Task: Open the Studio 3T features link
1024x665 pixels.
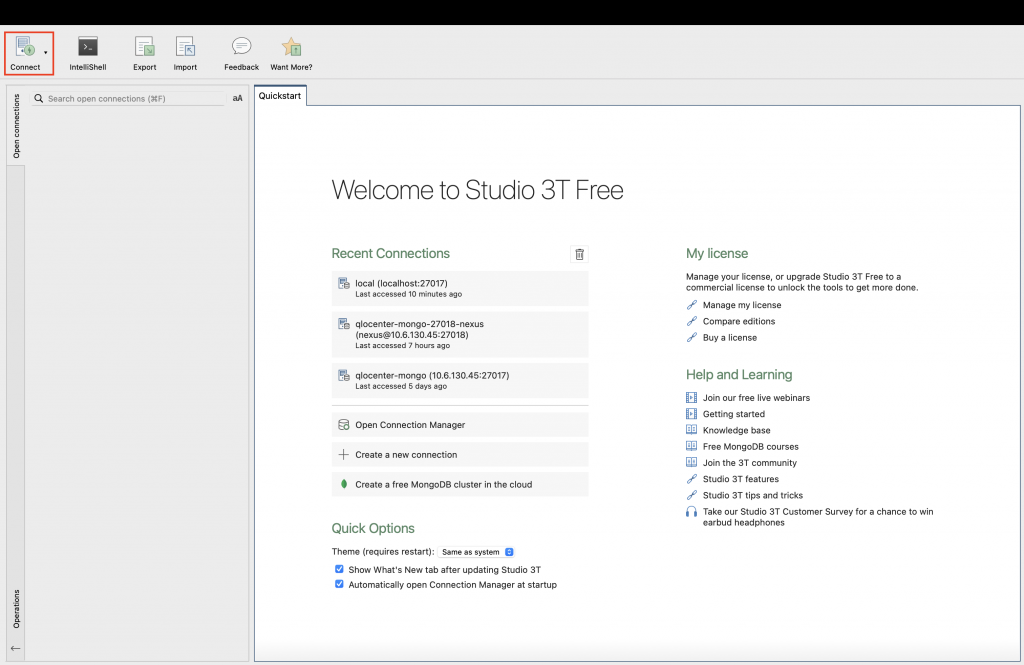Action: click(x=741, y=479)
